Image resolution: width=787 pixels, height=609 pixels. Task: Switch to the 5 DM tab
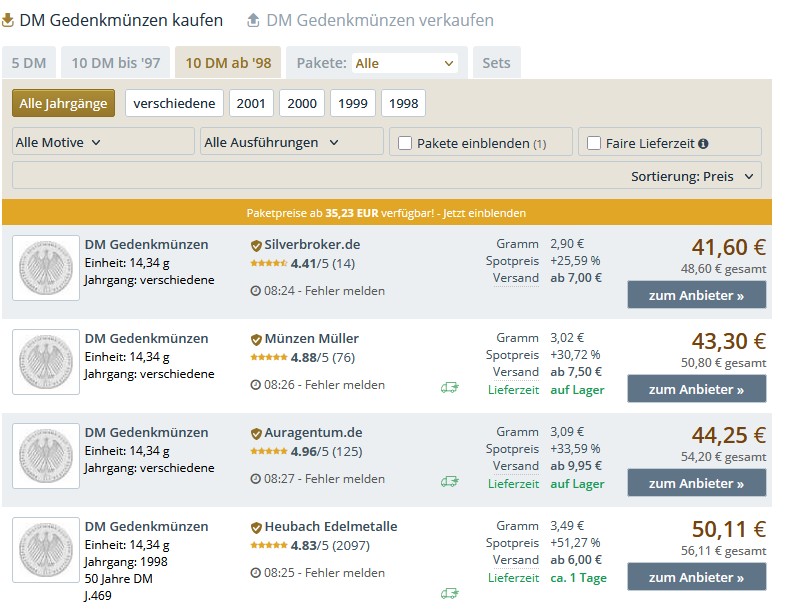click(x=29, y=63)
